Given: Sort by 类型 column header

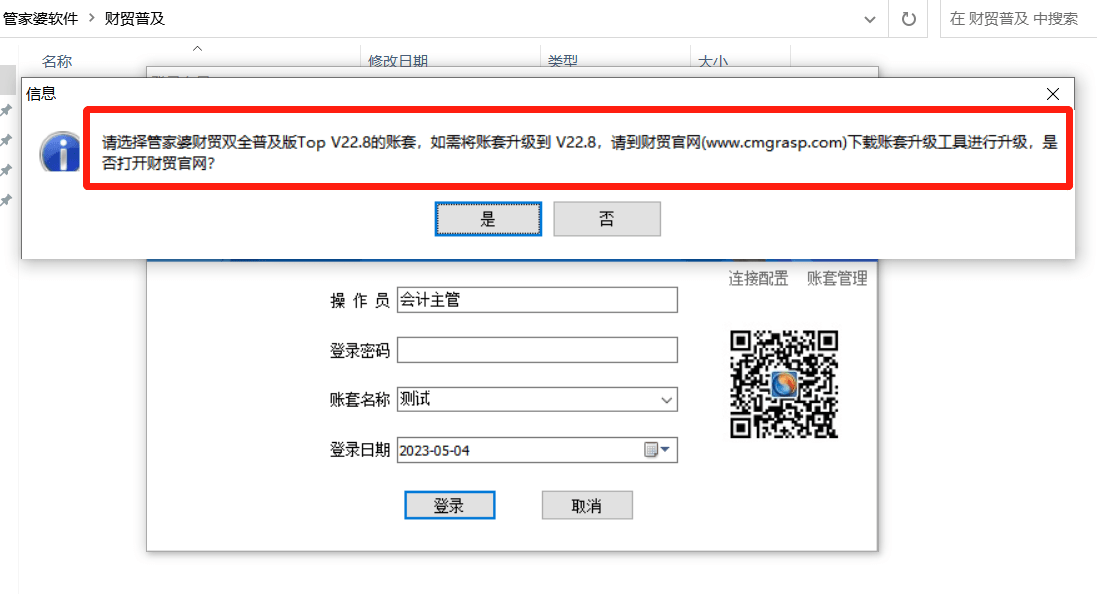Looking at the screenshot, I should pyautogui.click(x=562, y=60).
